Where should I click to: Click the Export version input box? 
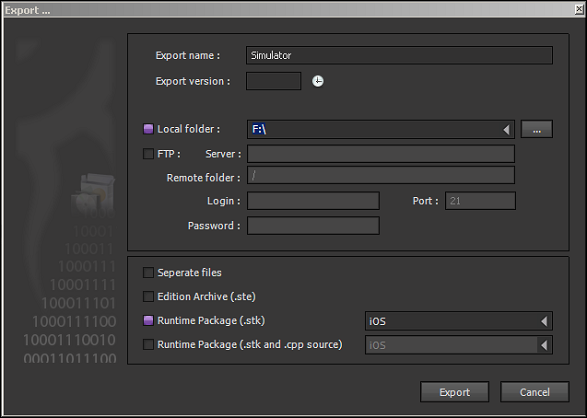point(273,81)
